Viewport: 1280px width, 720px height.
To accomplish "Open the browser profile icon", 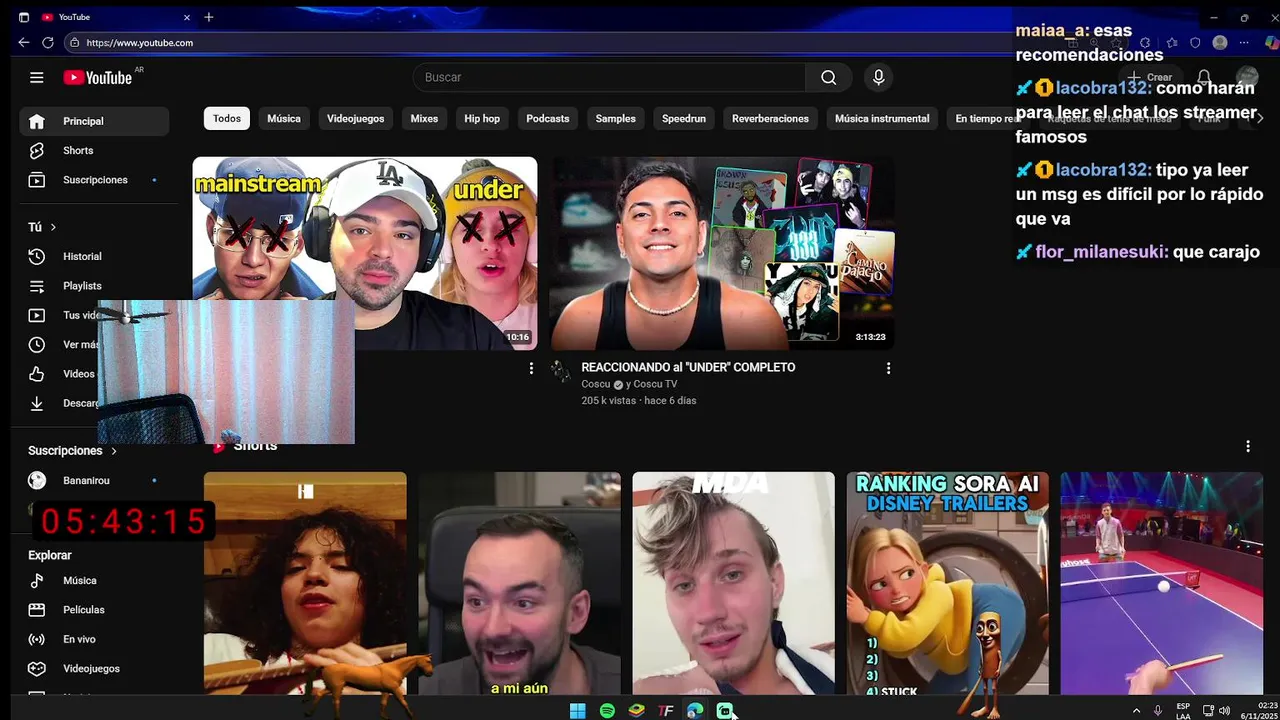I will tap(1219, 43).
